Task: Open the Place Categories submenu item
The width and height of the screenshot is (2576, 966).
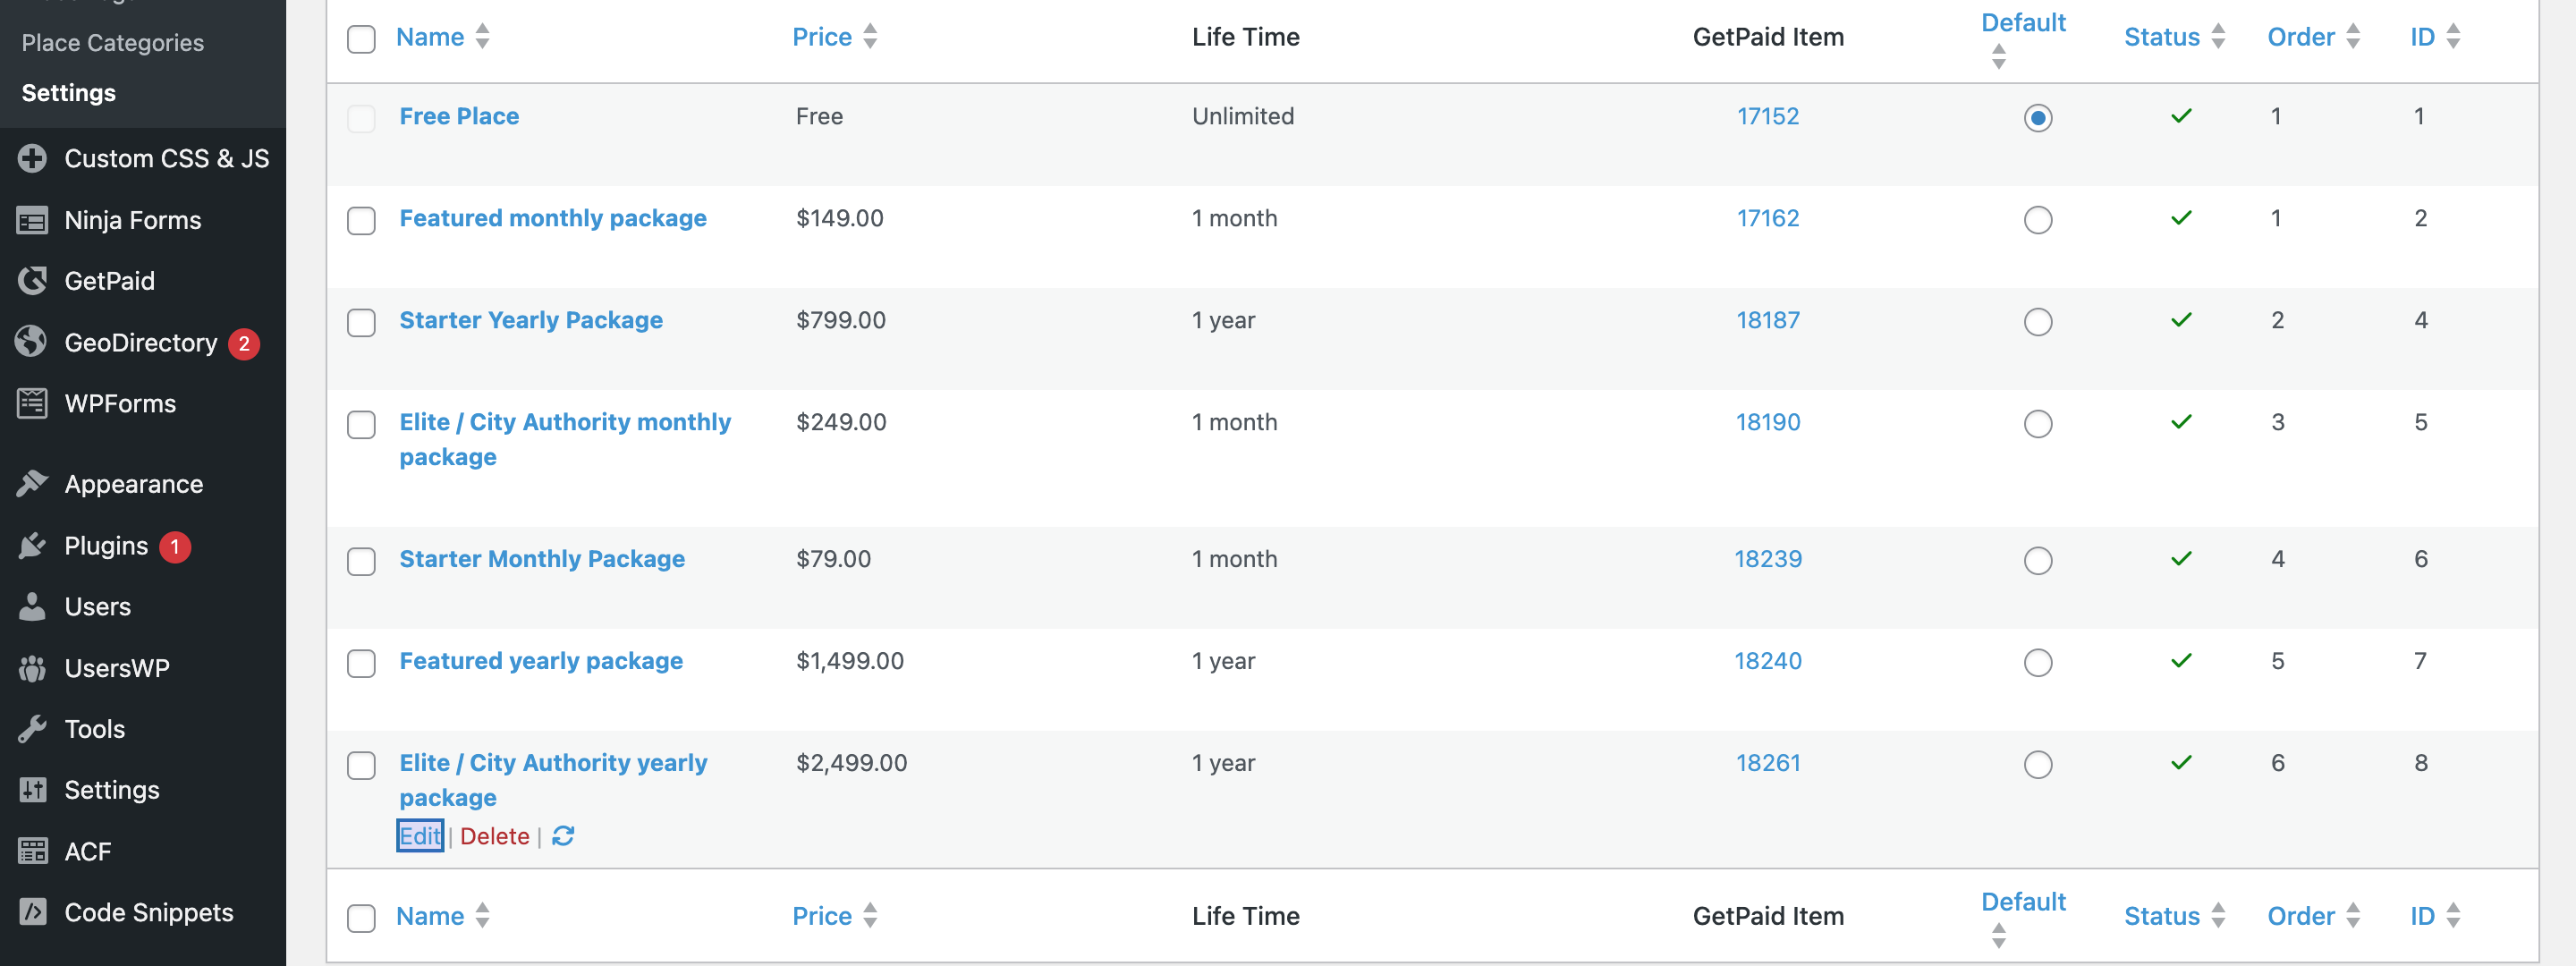Action: pos(112,43)
